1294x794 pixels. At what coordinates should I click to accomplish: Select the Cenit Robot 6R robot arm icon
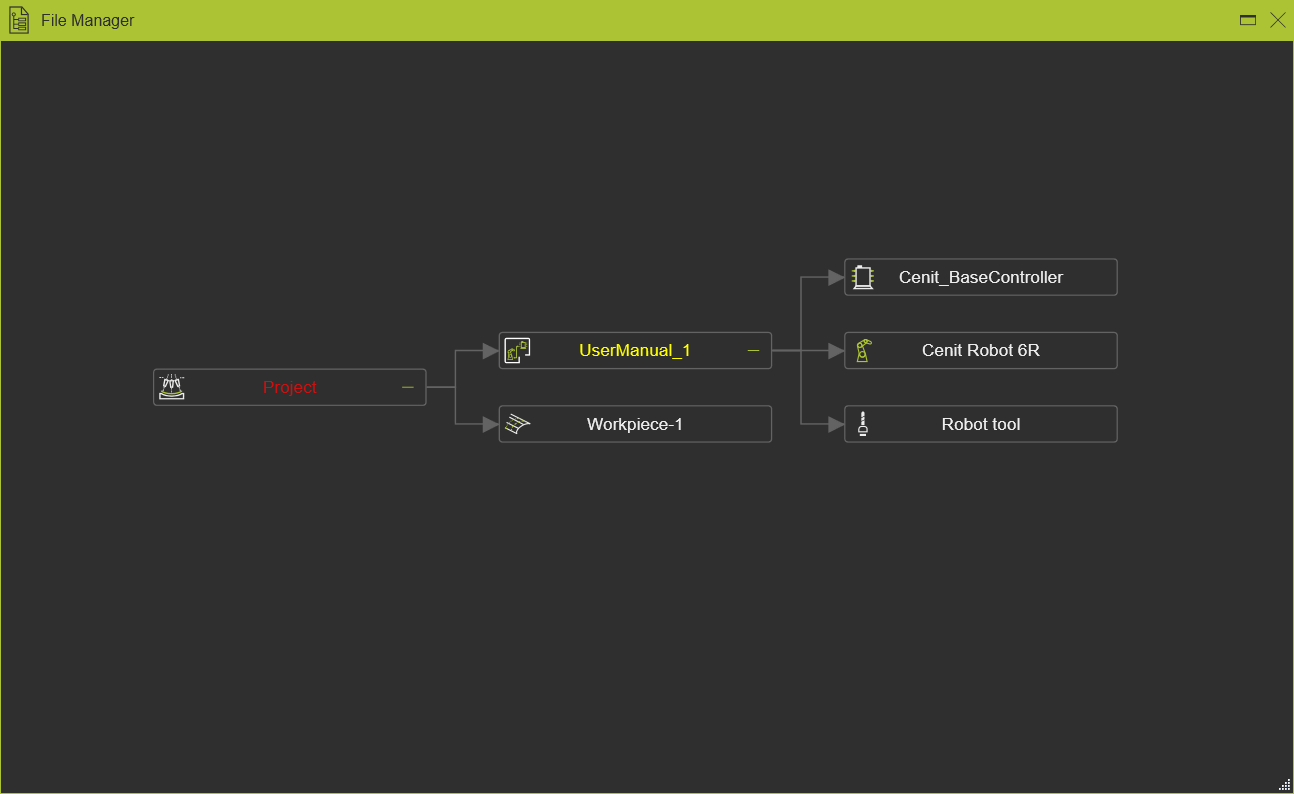[x=863, y=350]
